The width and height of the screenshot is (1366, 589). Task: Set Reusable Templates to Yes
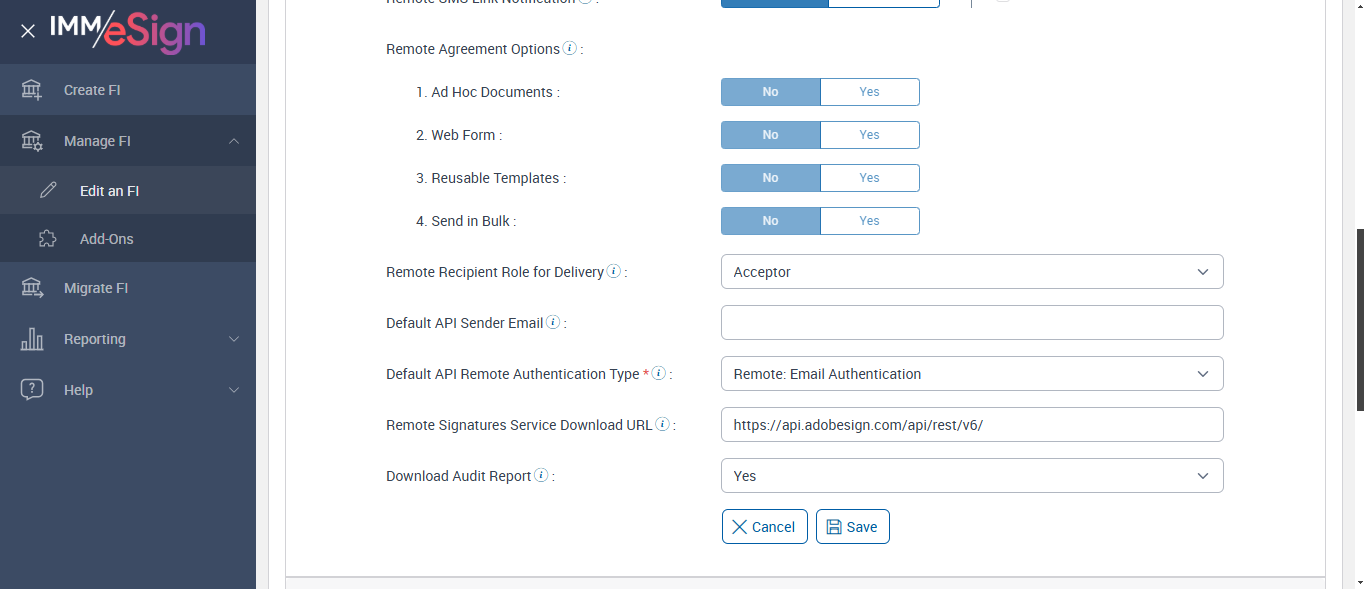(x=869, y=178)
